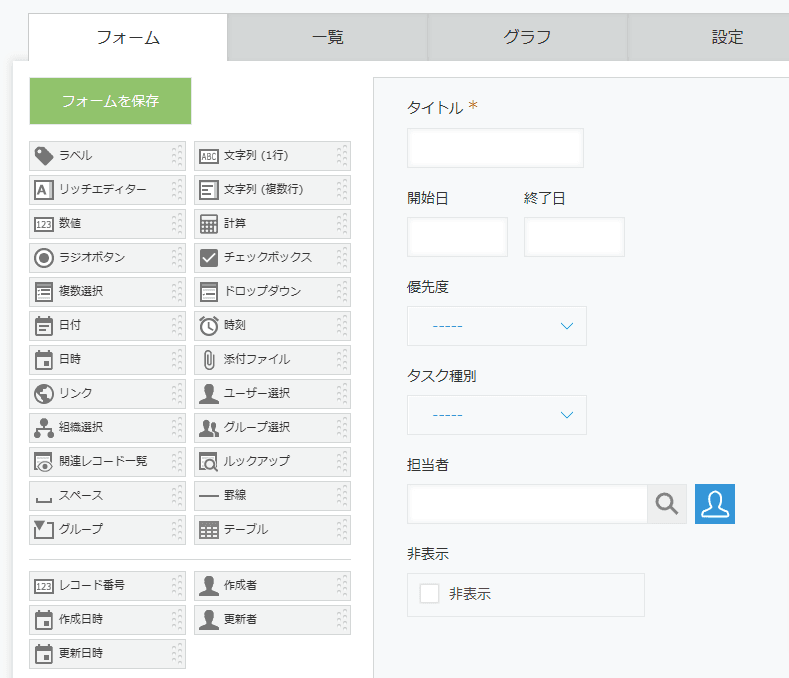Click the タイトル text field
This screenshot has height=678, width=789.
tap(495, 147)
